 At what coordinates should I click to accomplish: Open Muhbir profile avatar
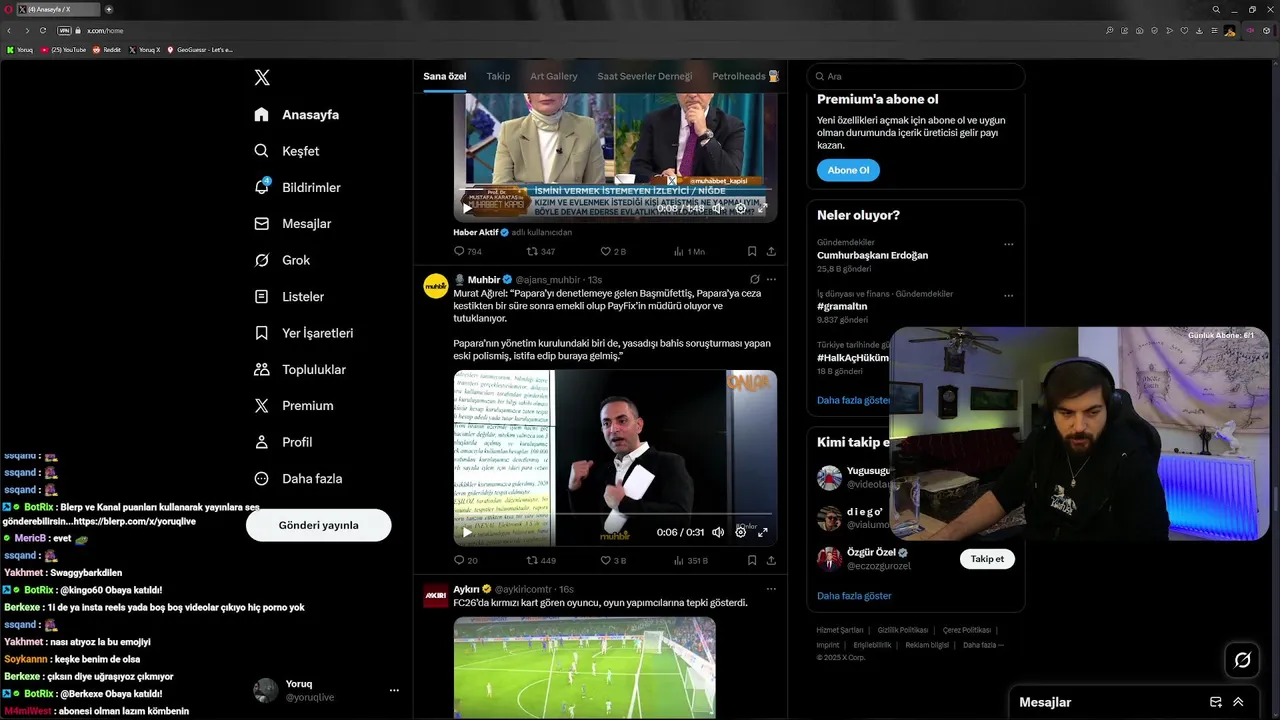(436, 287)
